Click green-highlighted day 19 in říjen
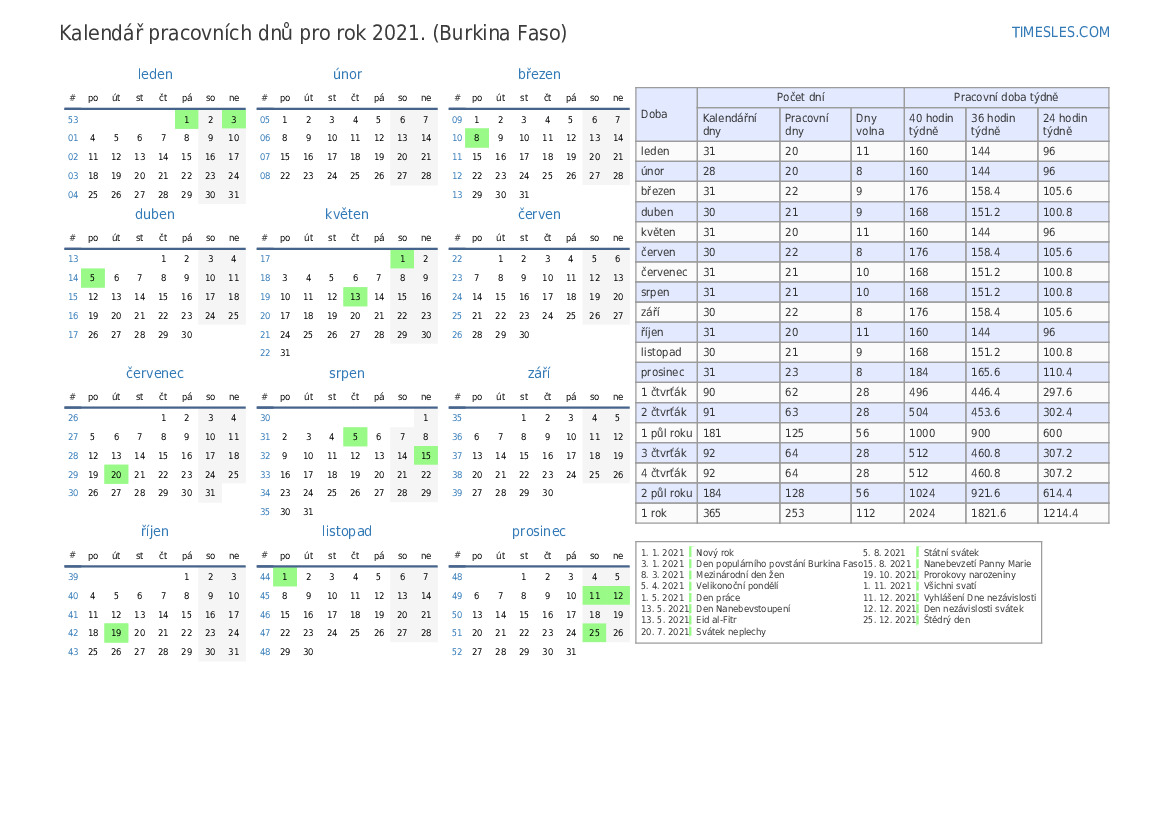The width and height of the screenshot is (1169, 827). click(116, 632)
